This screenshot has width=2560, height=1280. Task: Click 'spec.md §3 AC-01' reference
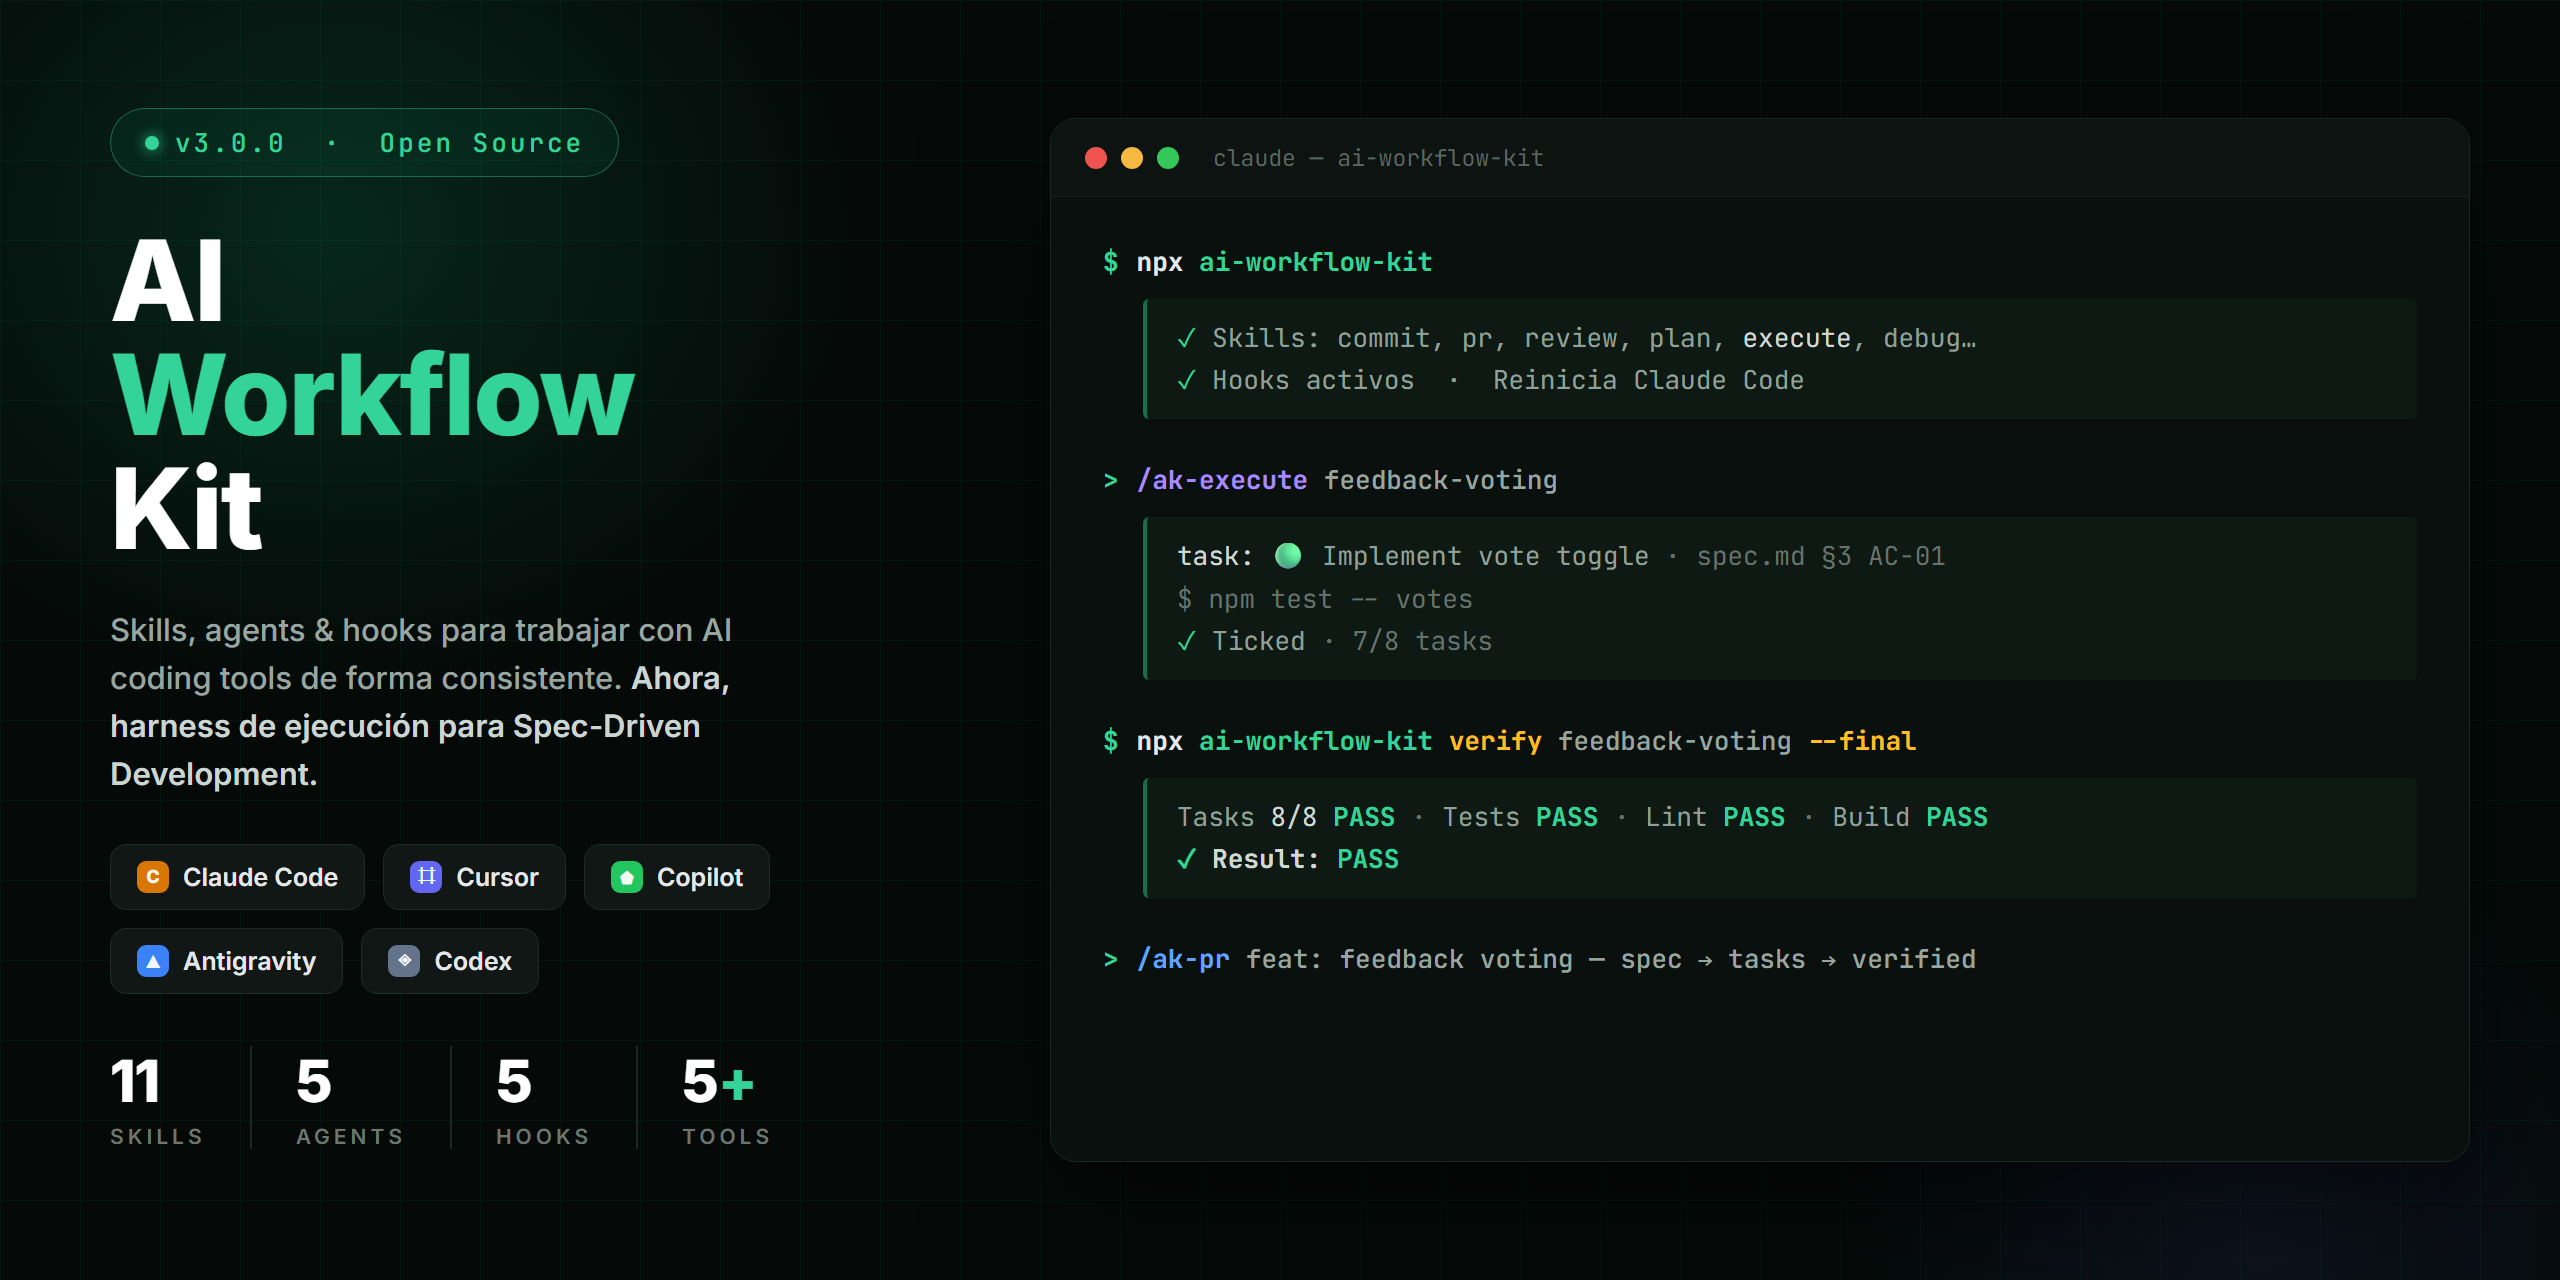[x=1821, y=556]
